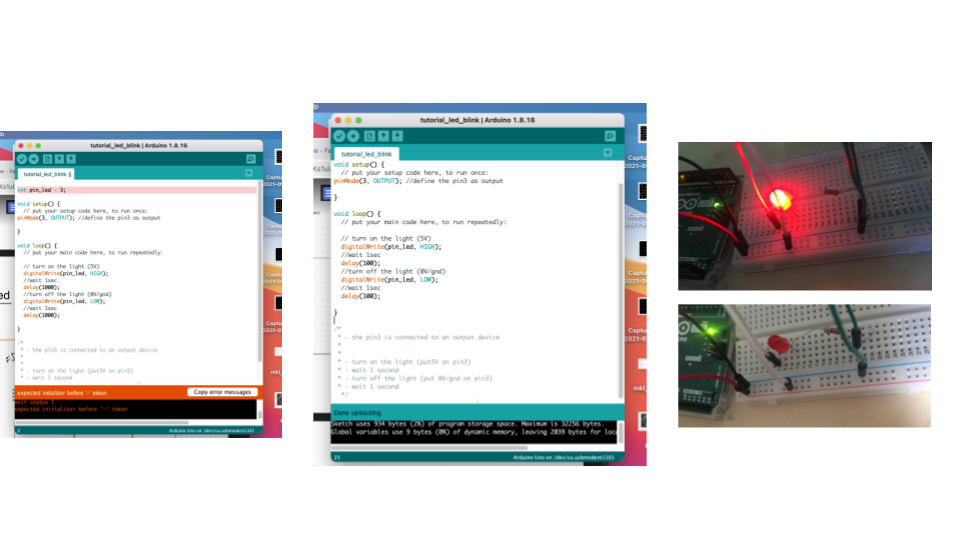
Task: Click Open sketch icon in Done uploading window
Action: [x=383, y=136]
